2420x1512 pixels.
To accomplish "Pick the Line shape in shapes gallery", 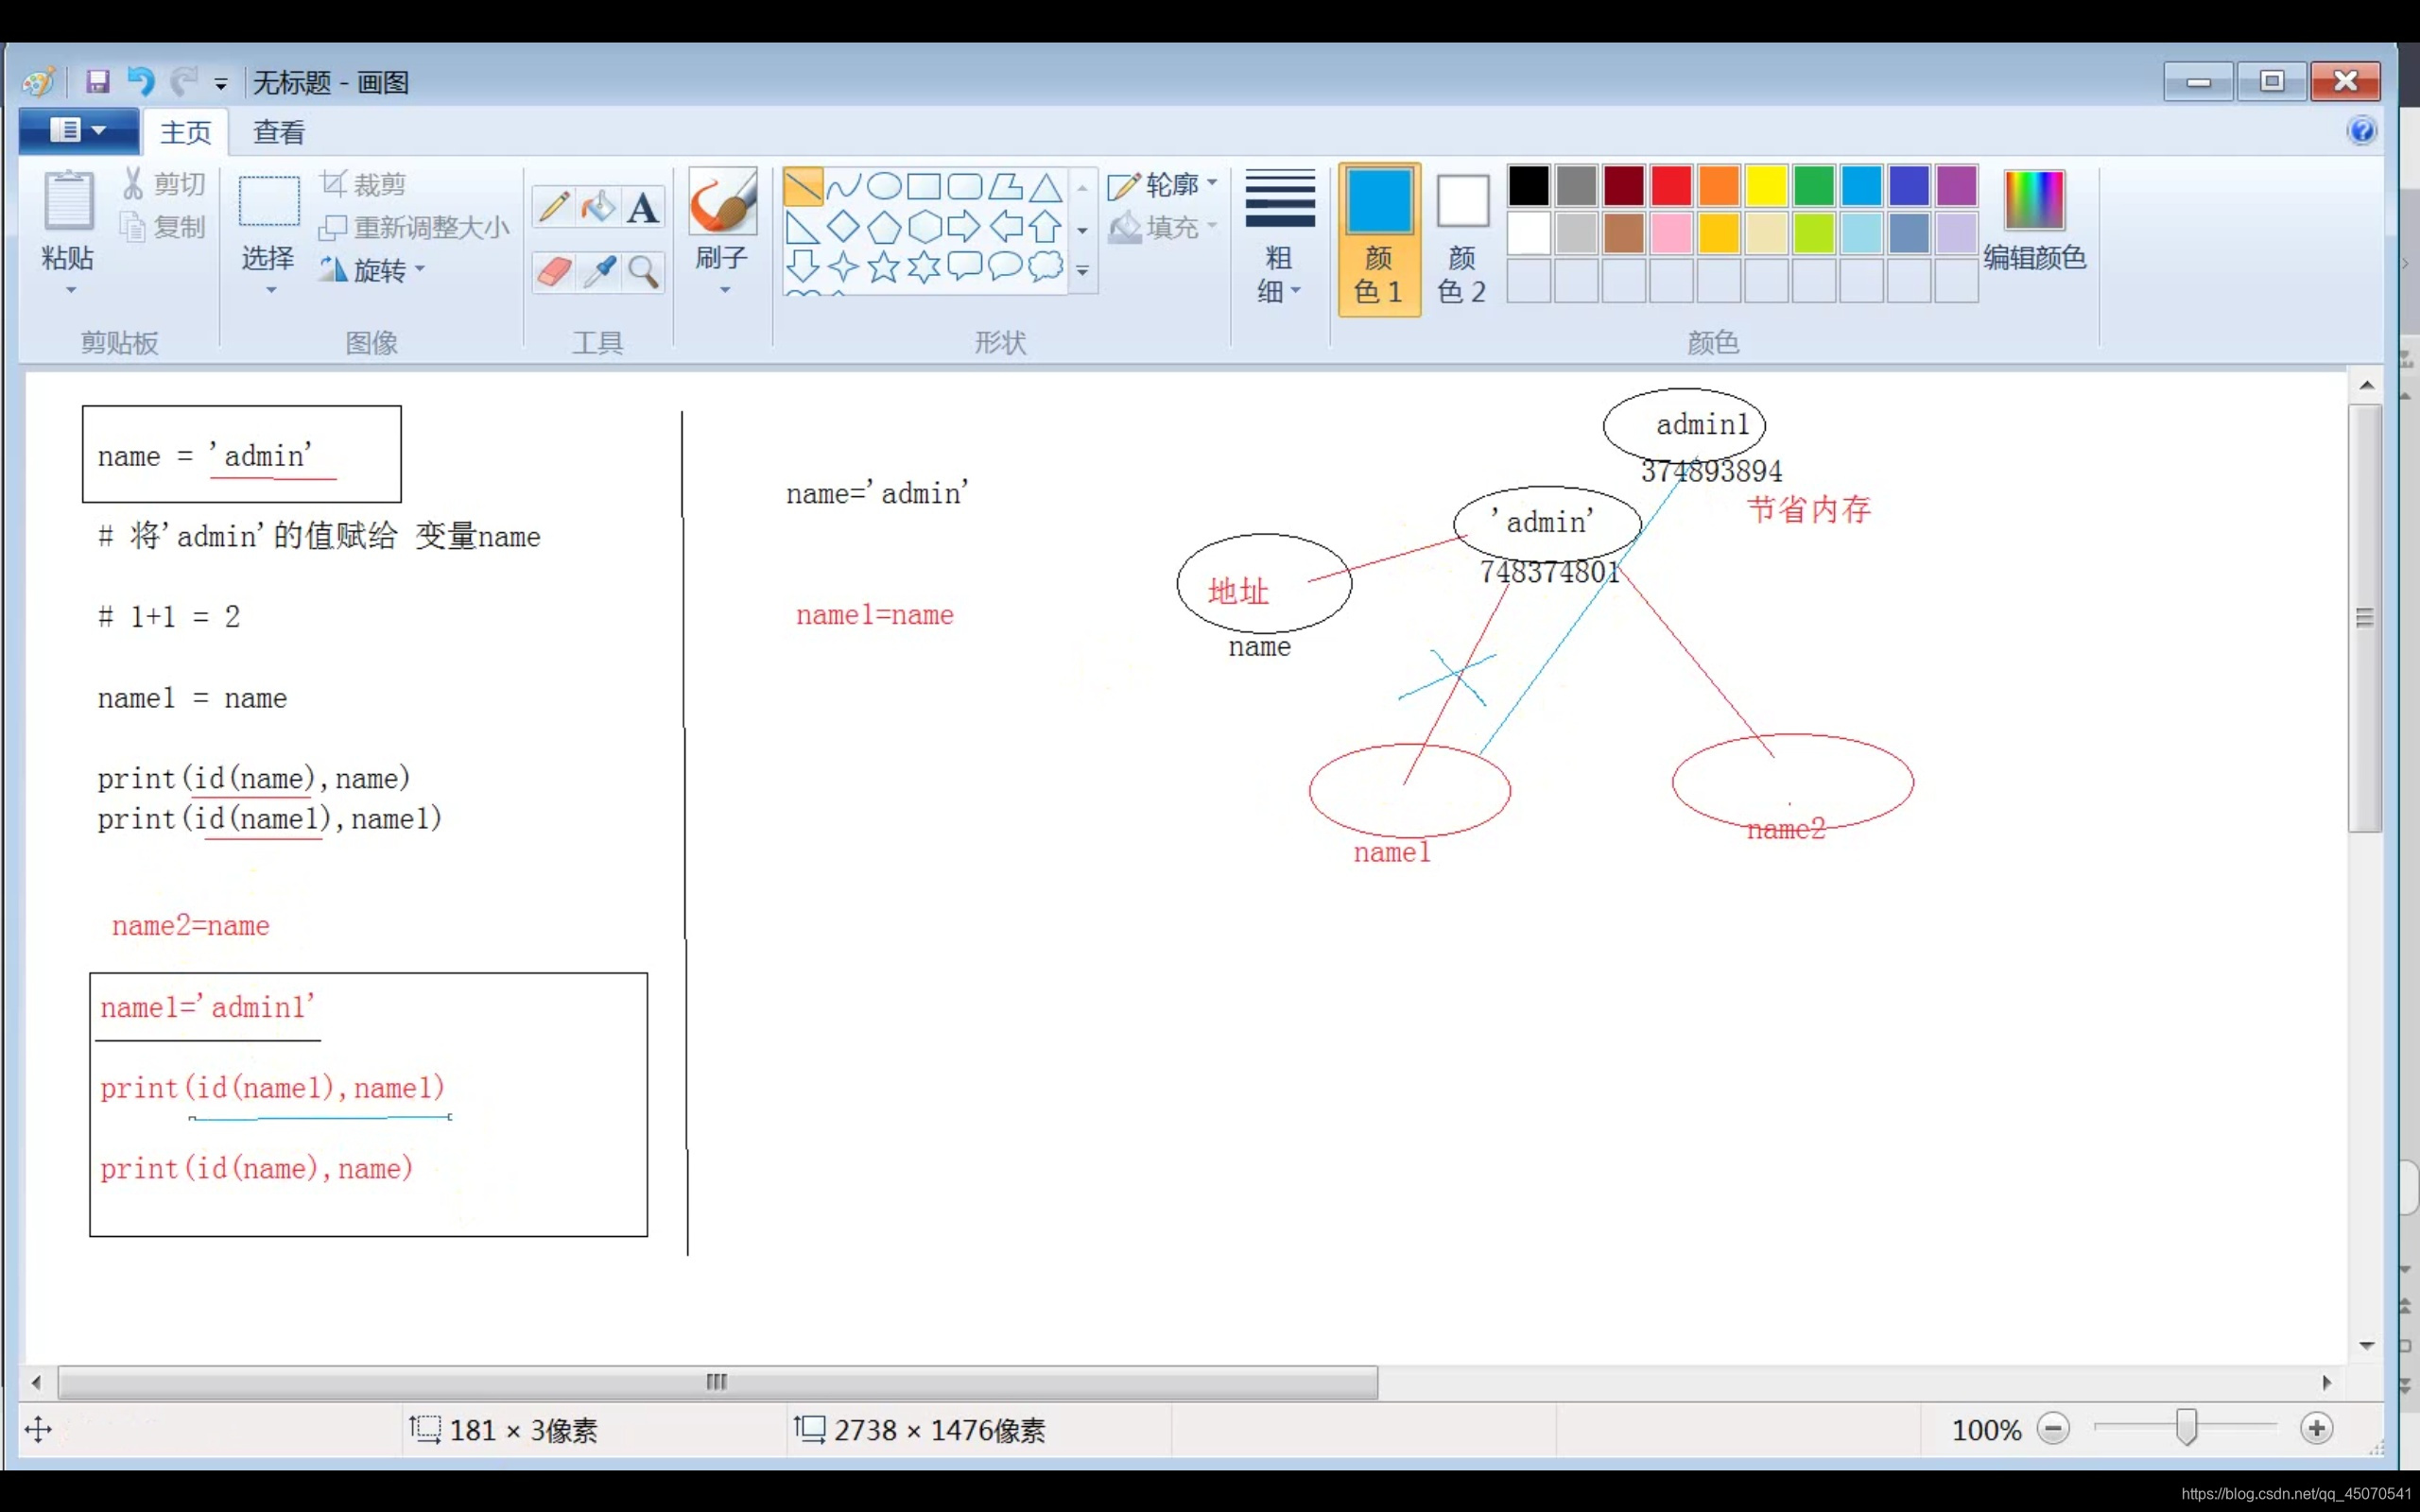I will coord(802,186).
